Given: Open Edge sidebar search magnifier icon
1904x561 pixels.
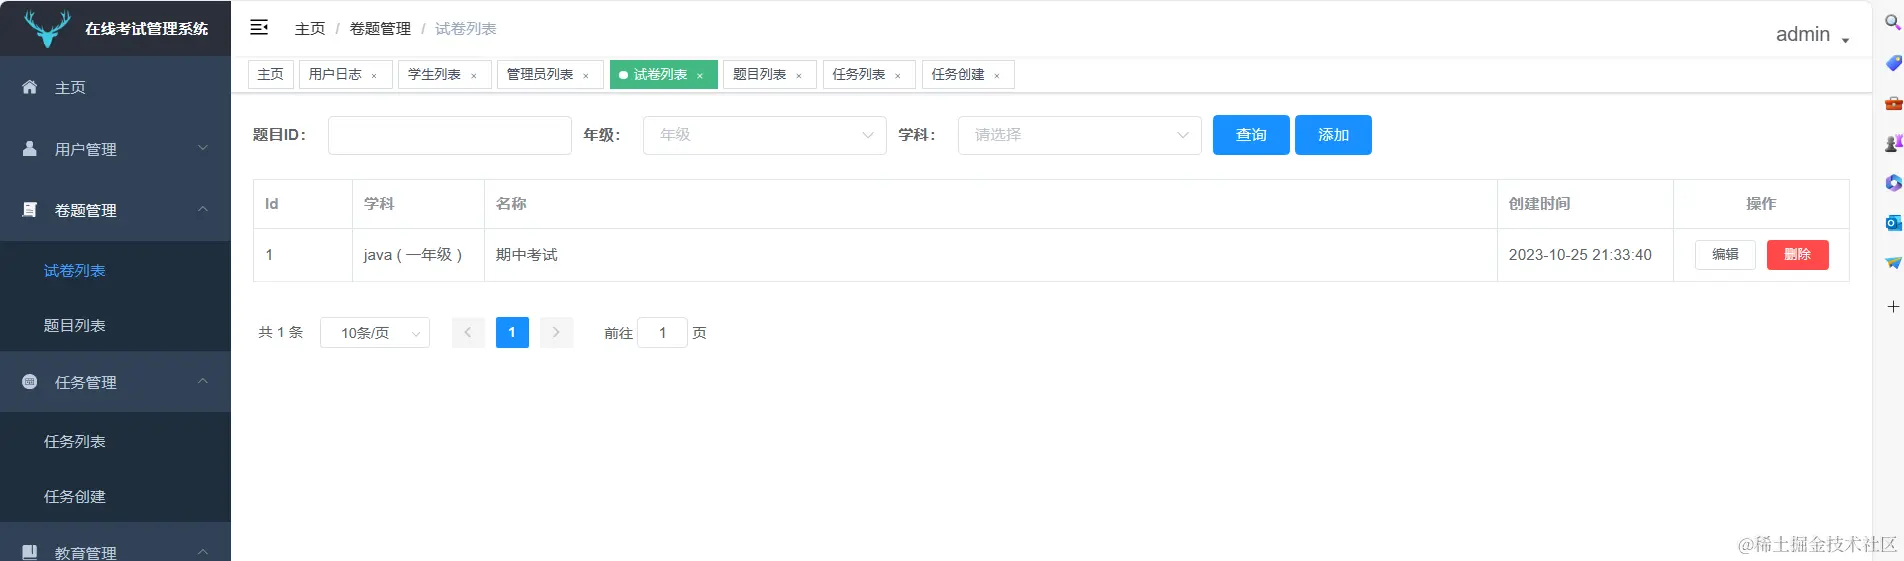Looking at the screenshot, I should pos(1892,22).
